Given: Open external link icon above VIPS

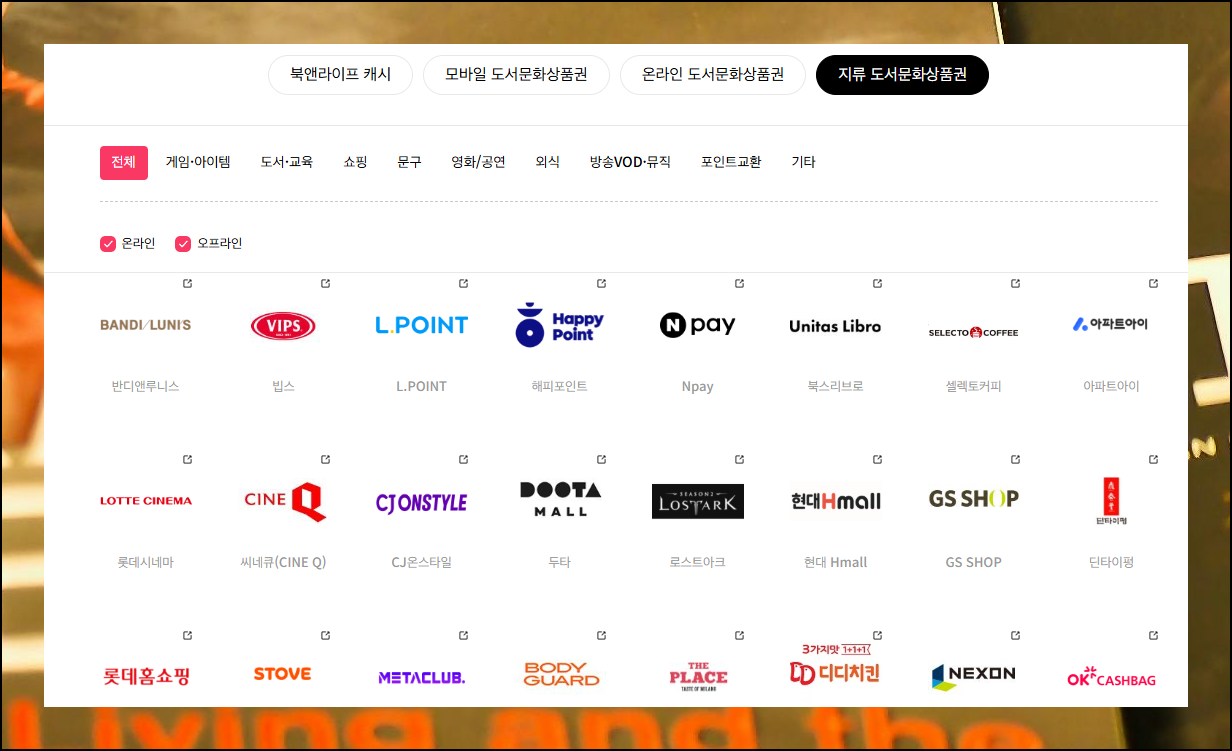Looking at the screenshot, I should 325,284.
